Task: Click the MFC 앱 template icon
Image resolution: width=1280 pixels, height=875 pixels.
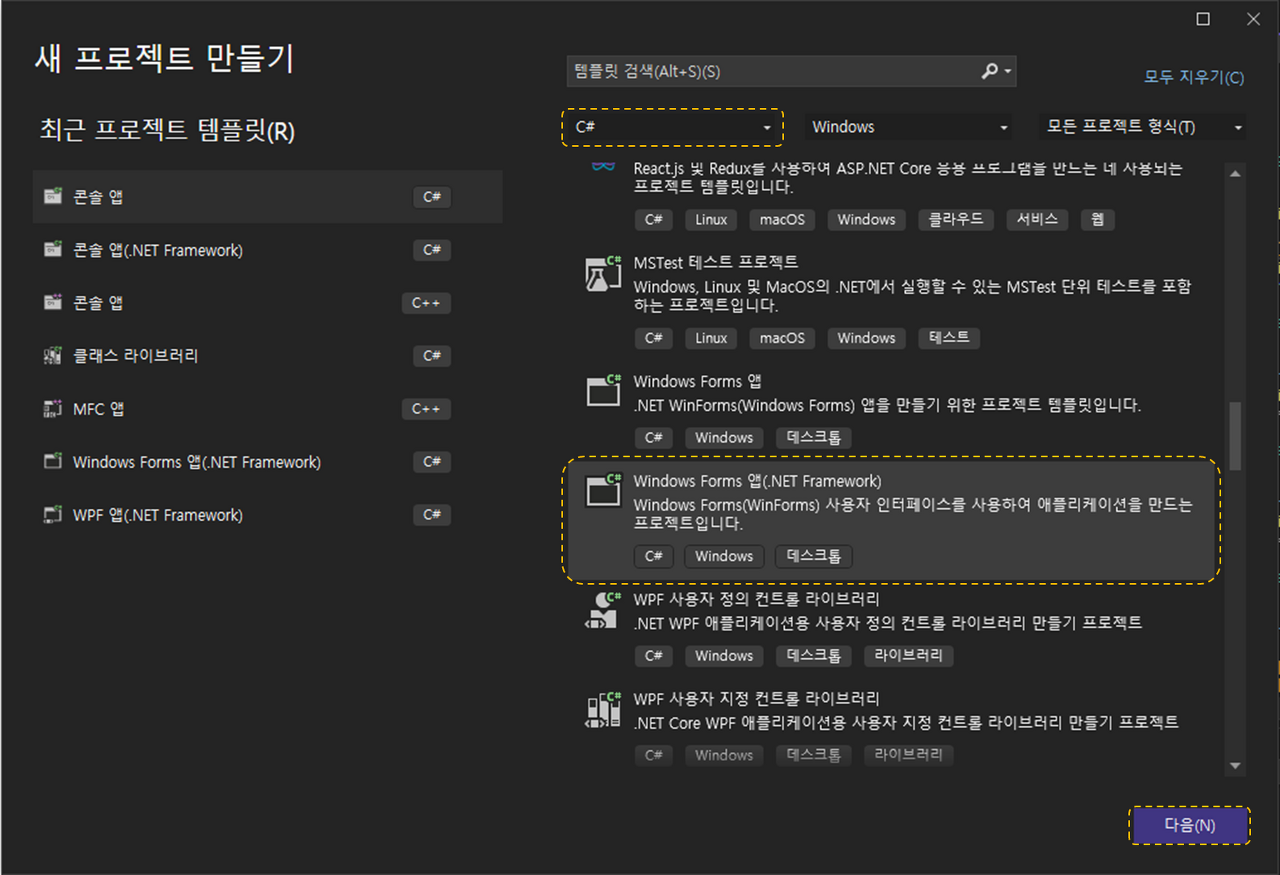Action: (53, 409)
